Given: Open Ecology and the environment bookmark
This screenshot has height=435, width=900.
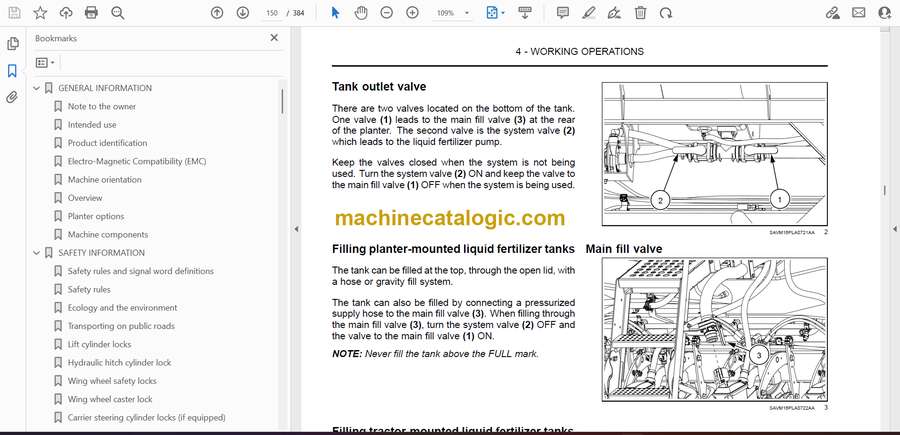Looking at the screenshot, I should 122,308.
